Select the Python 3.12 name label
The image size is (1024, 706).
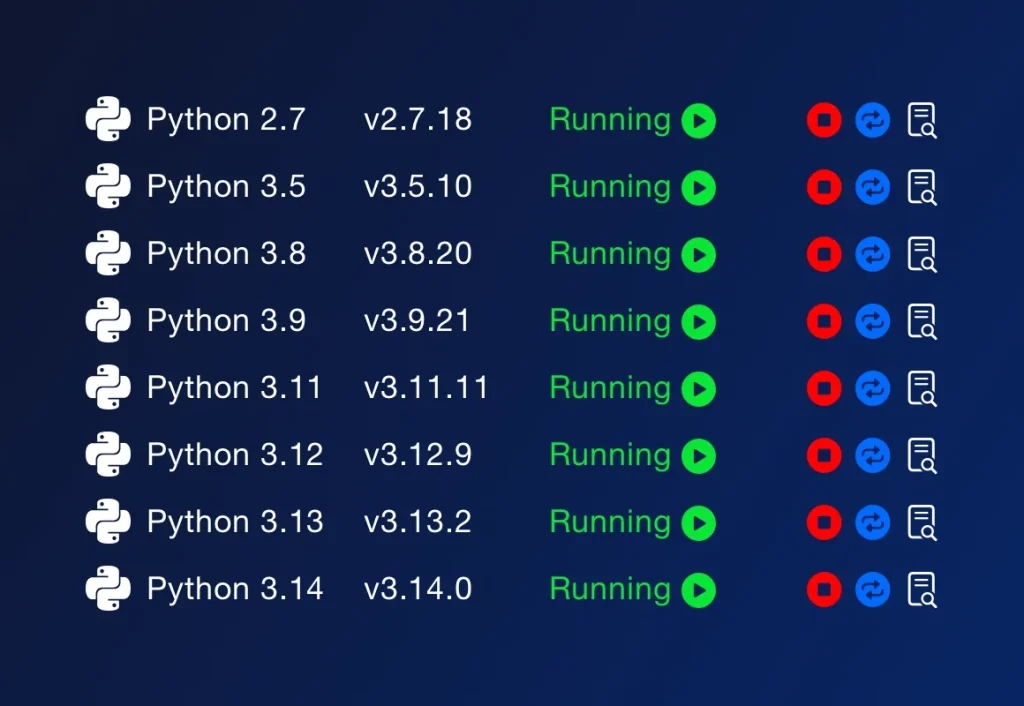235,456
